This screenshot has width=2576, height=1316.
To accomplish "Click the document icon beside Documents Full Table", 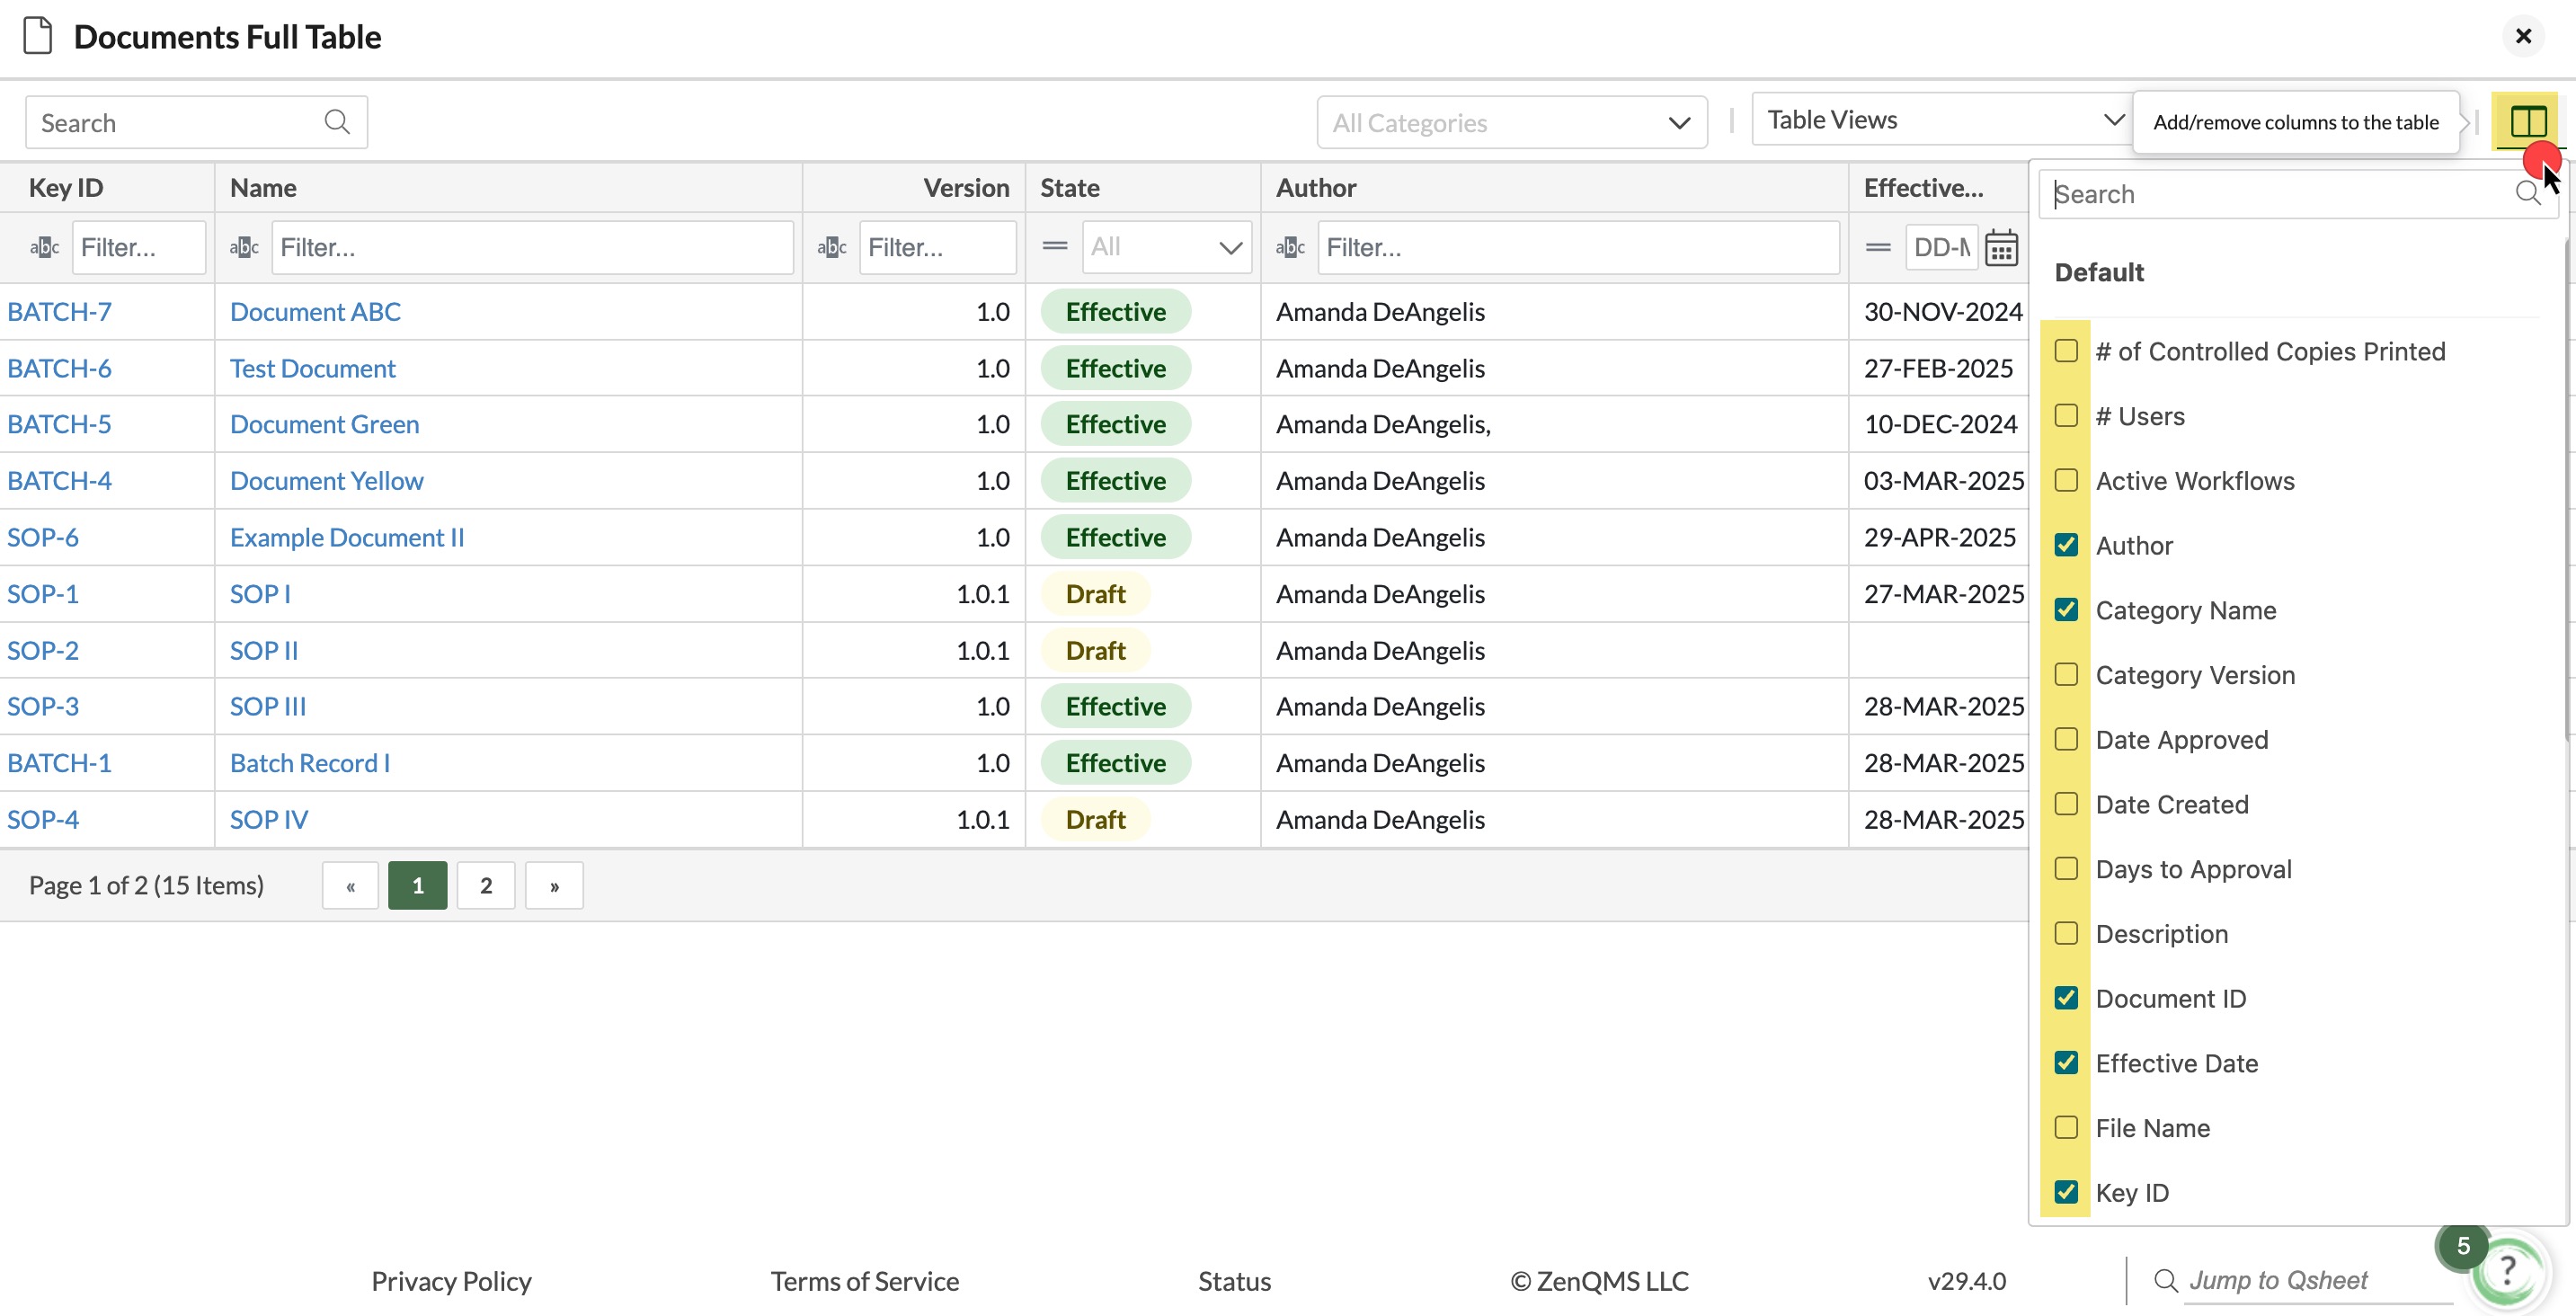I will pos(38,36).
